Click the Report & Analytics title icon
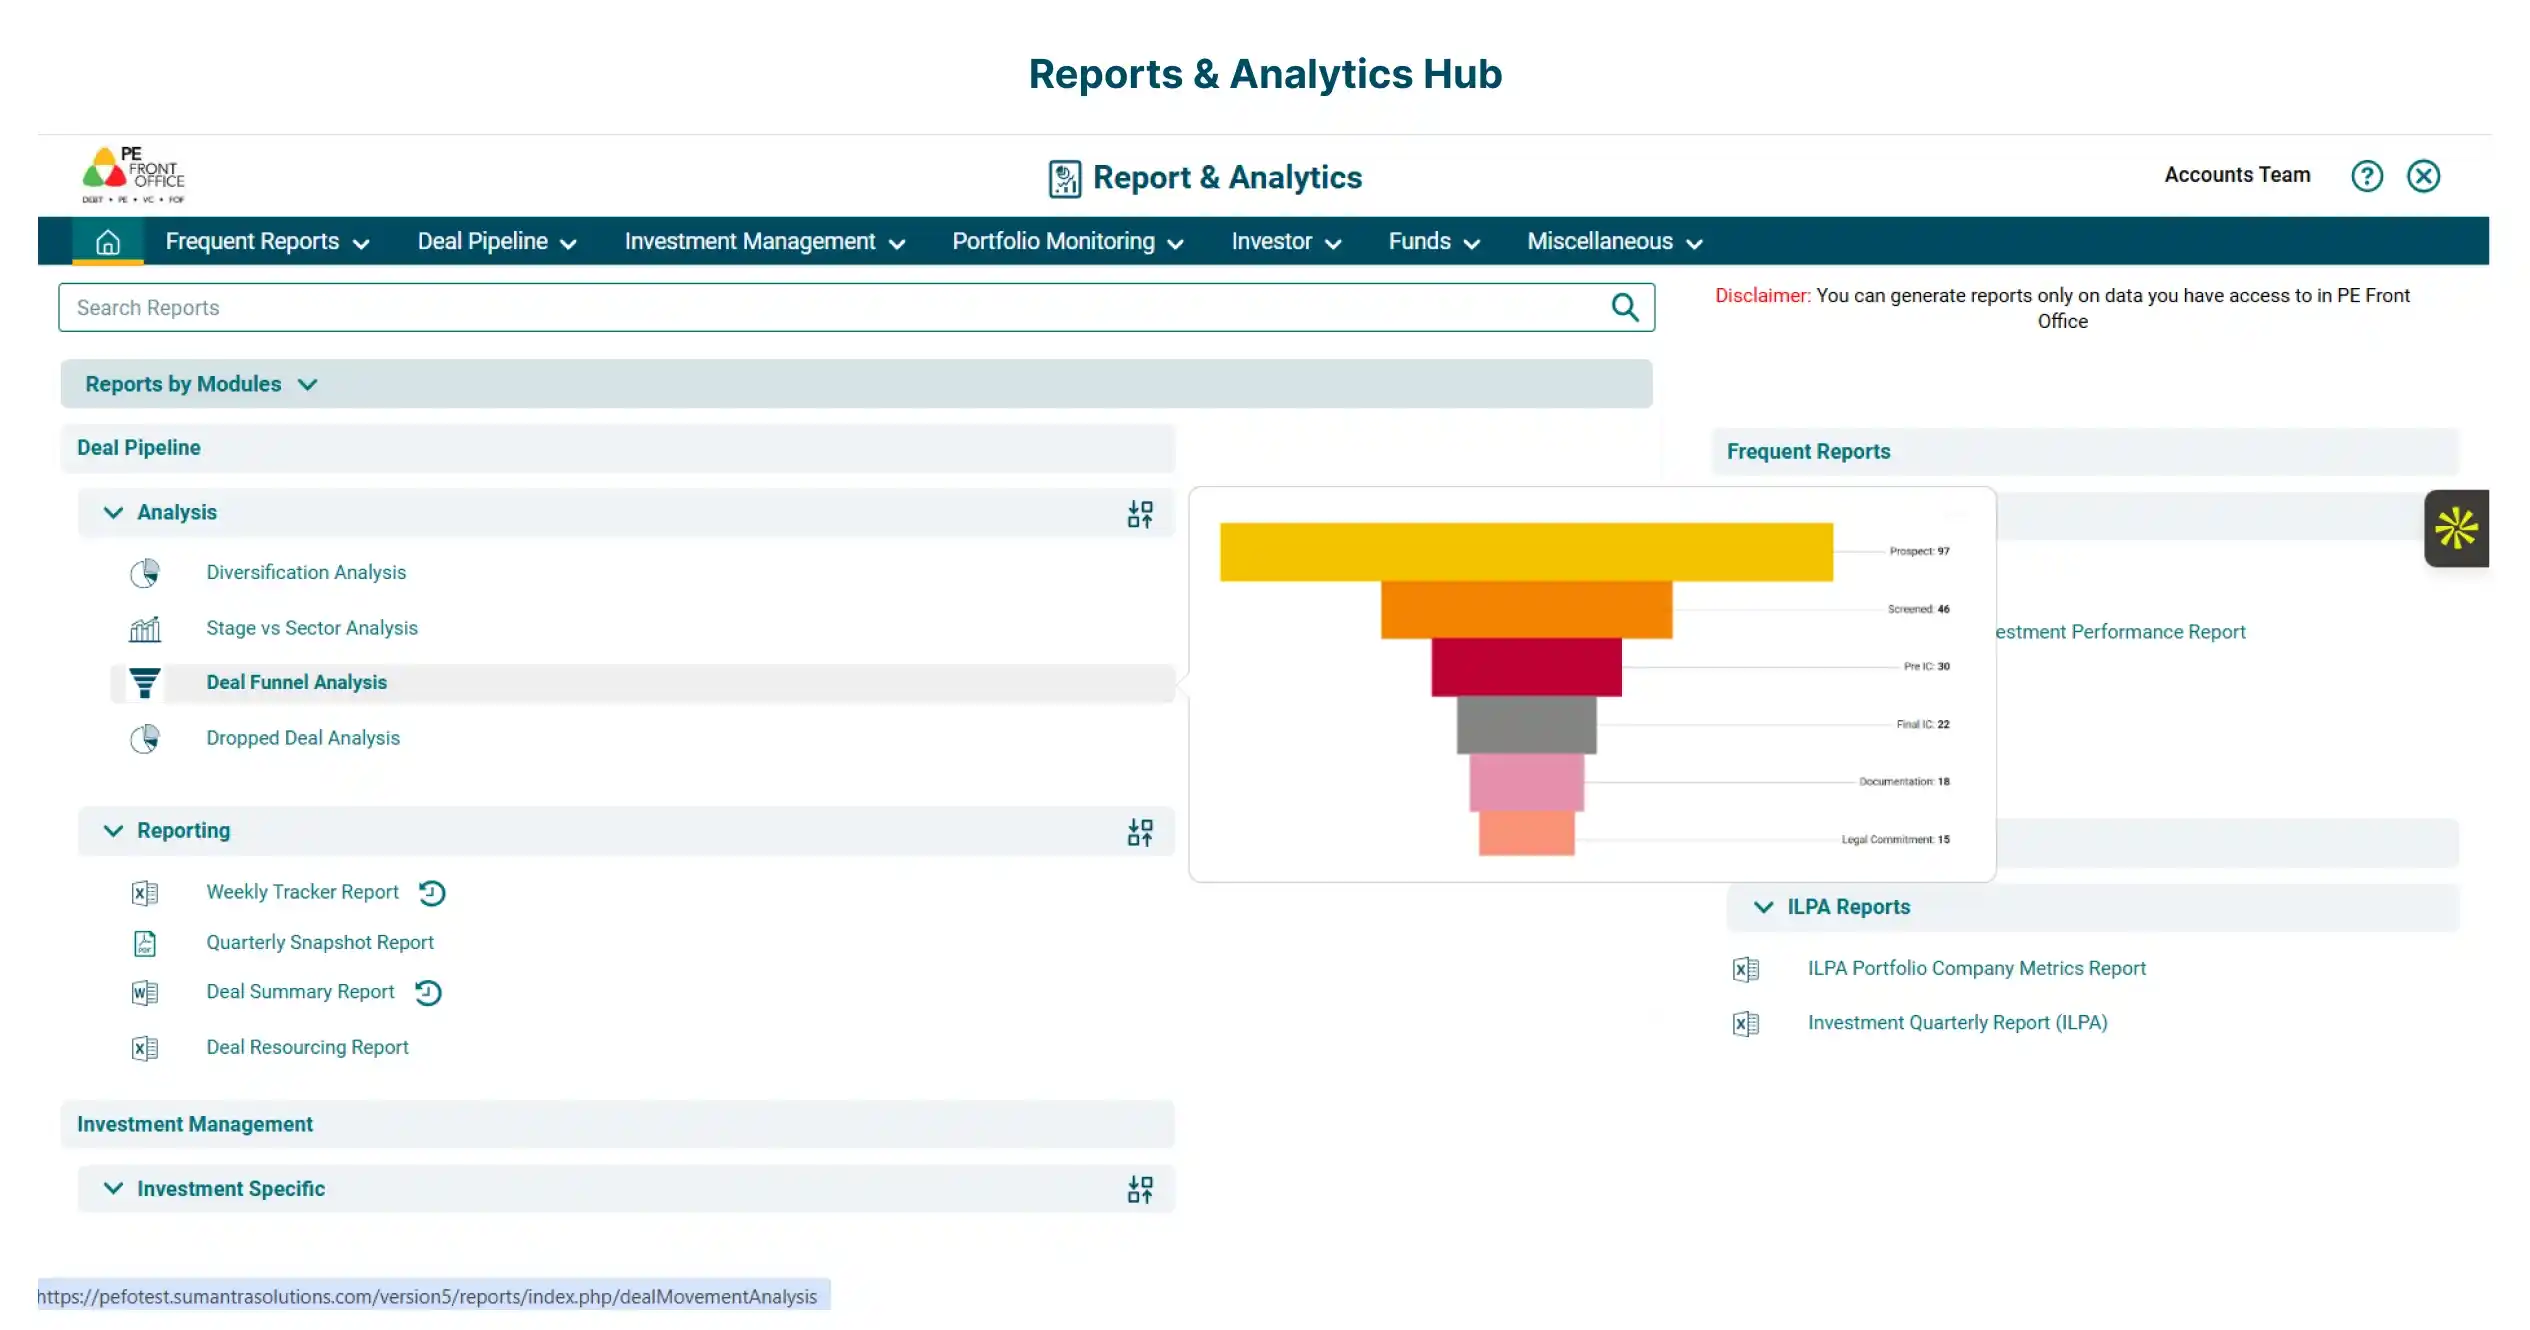This screenshot has width=2530, height=1330. pos(1065,179)
